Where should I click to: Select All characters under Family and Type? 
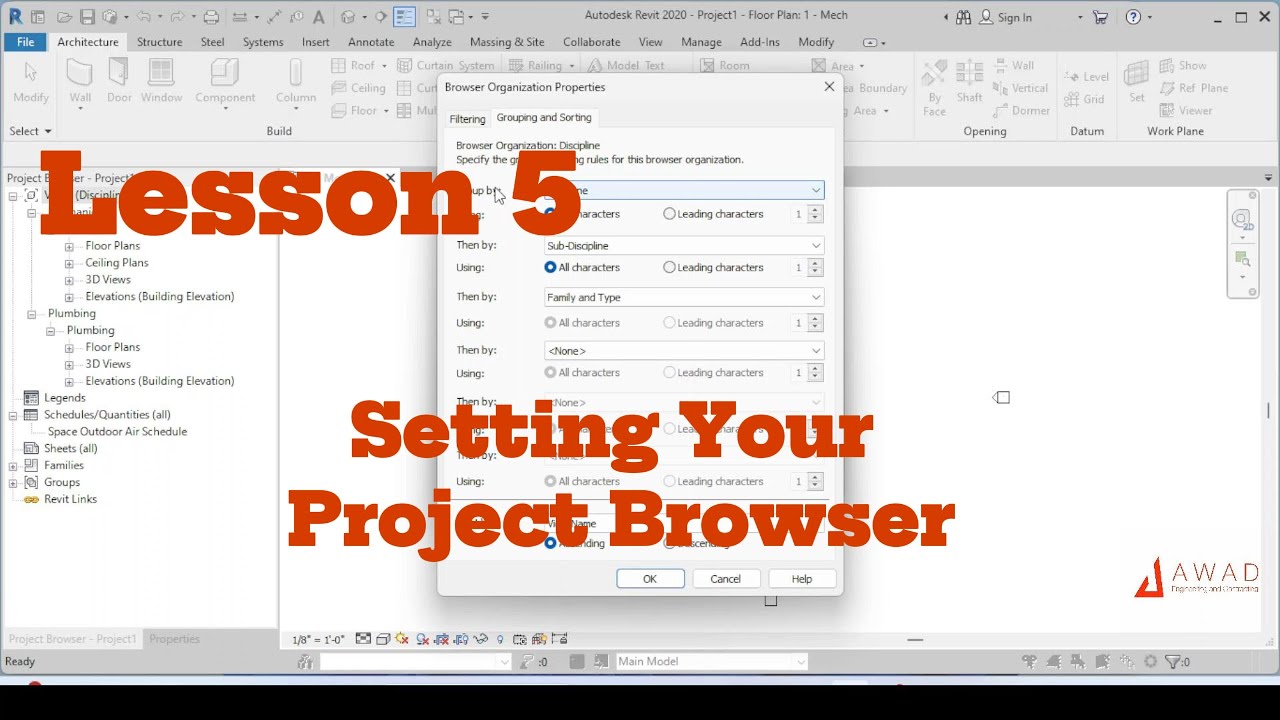point(550,323)
